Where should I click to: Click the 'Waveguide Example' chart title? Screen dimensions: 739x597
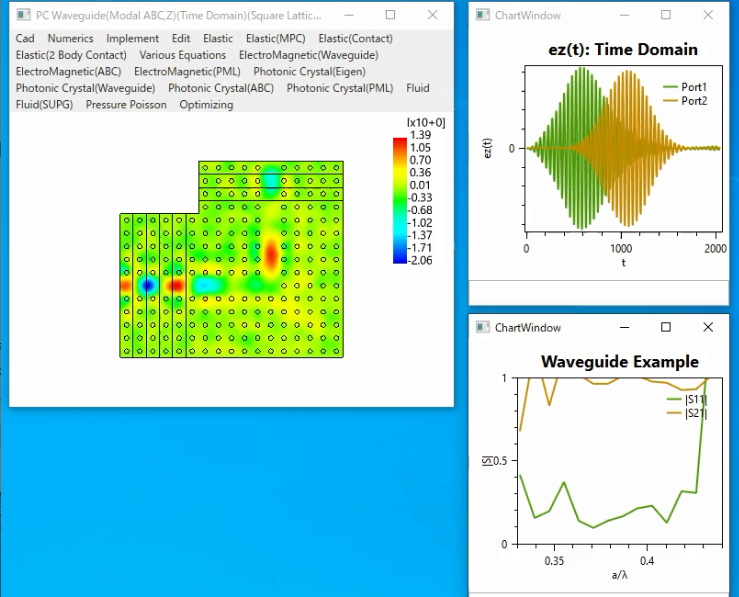tap(620, 362)
